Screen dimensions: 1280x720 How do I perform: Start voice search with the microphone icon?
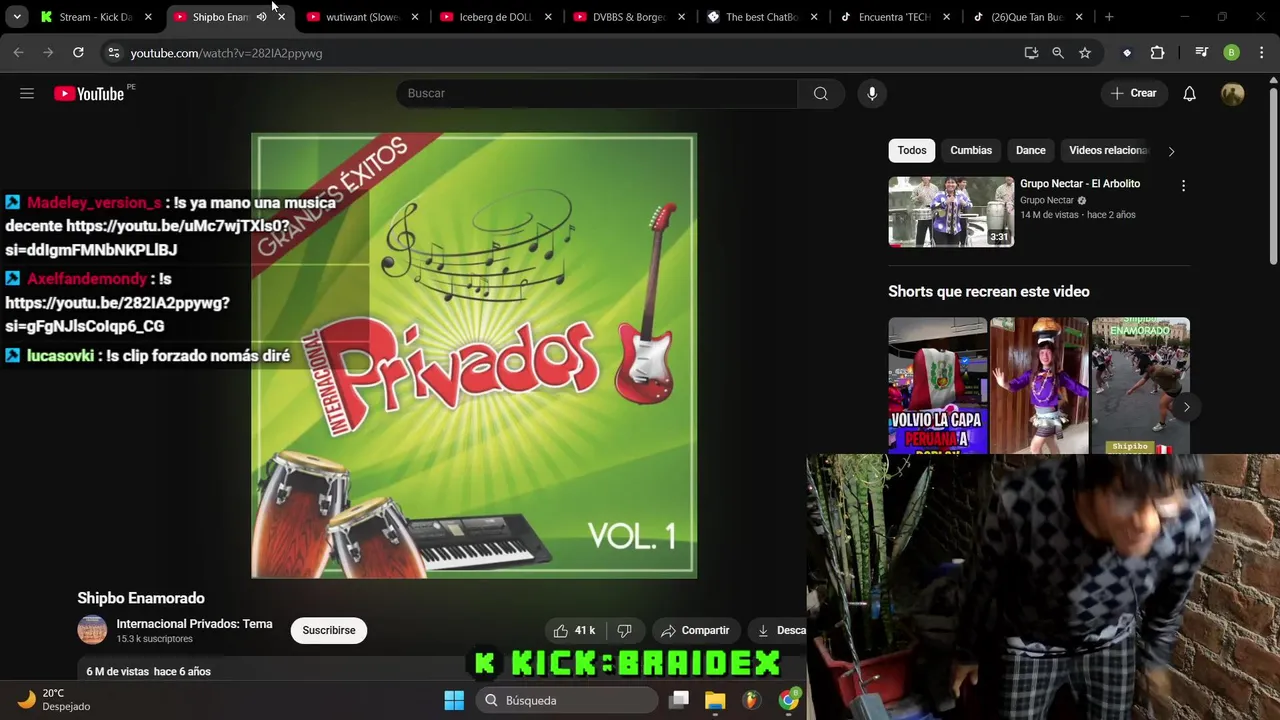pyautogui.click(x=872, y=93)
